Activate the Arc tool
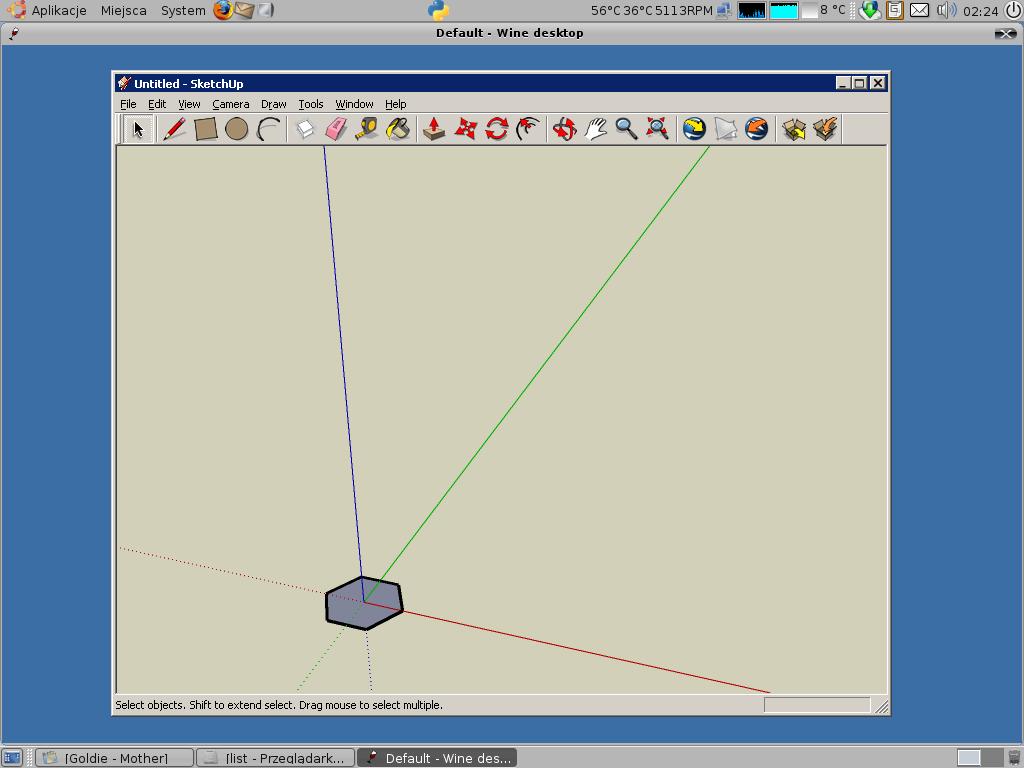This screenshot has width=1024, height=768. pos(268,129)
